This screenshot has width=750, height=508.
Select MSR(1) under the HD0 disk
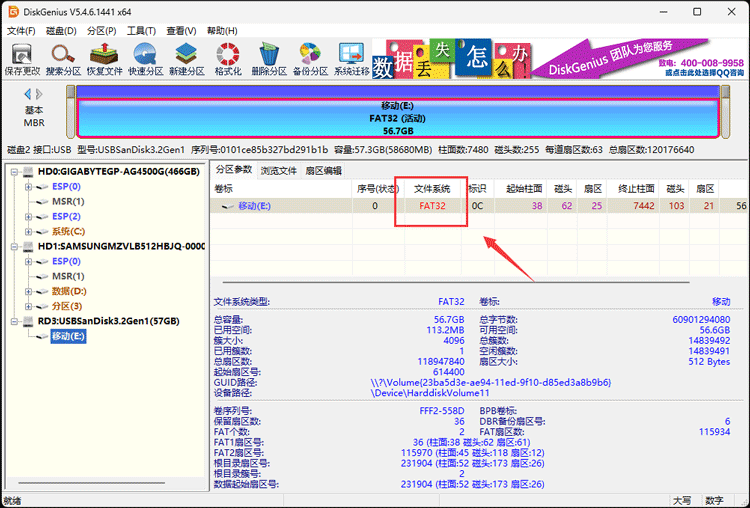[68, 201]
